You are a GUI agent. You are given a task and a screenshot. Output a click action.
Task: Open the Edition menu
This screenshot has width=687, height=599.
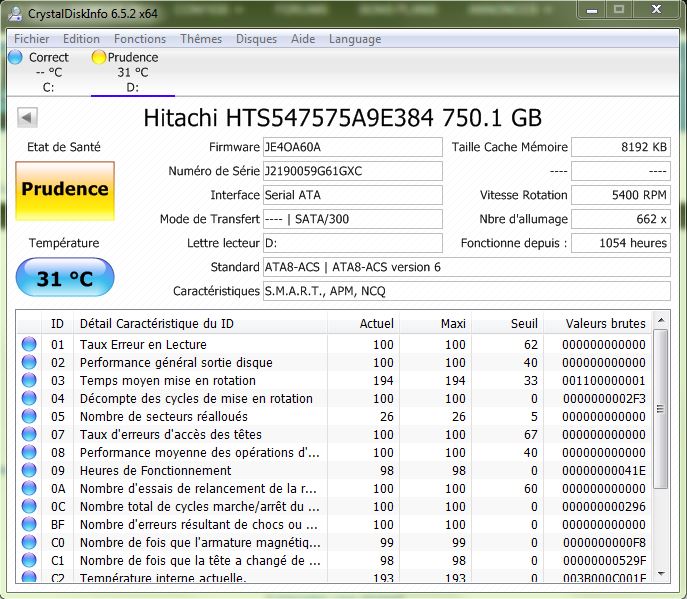coord(81,39)
